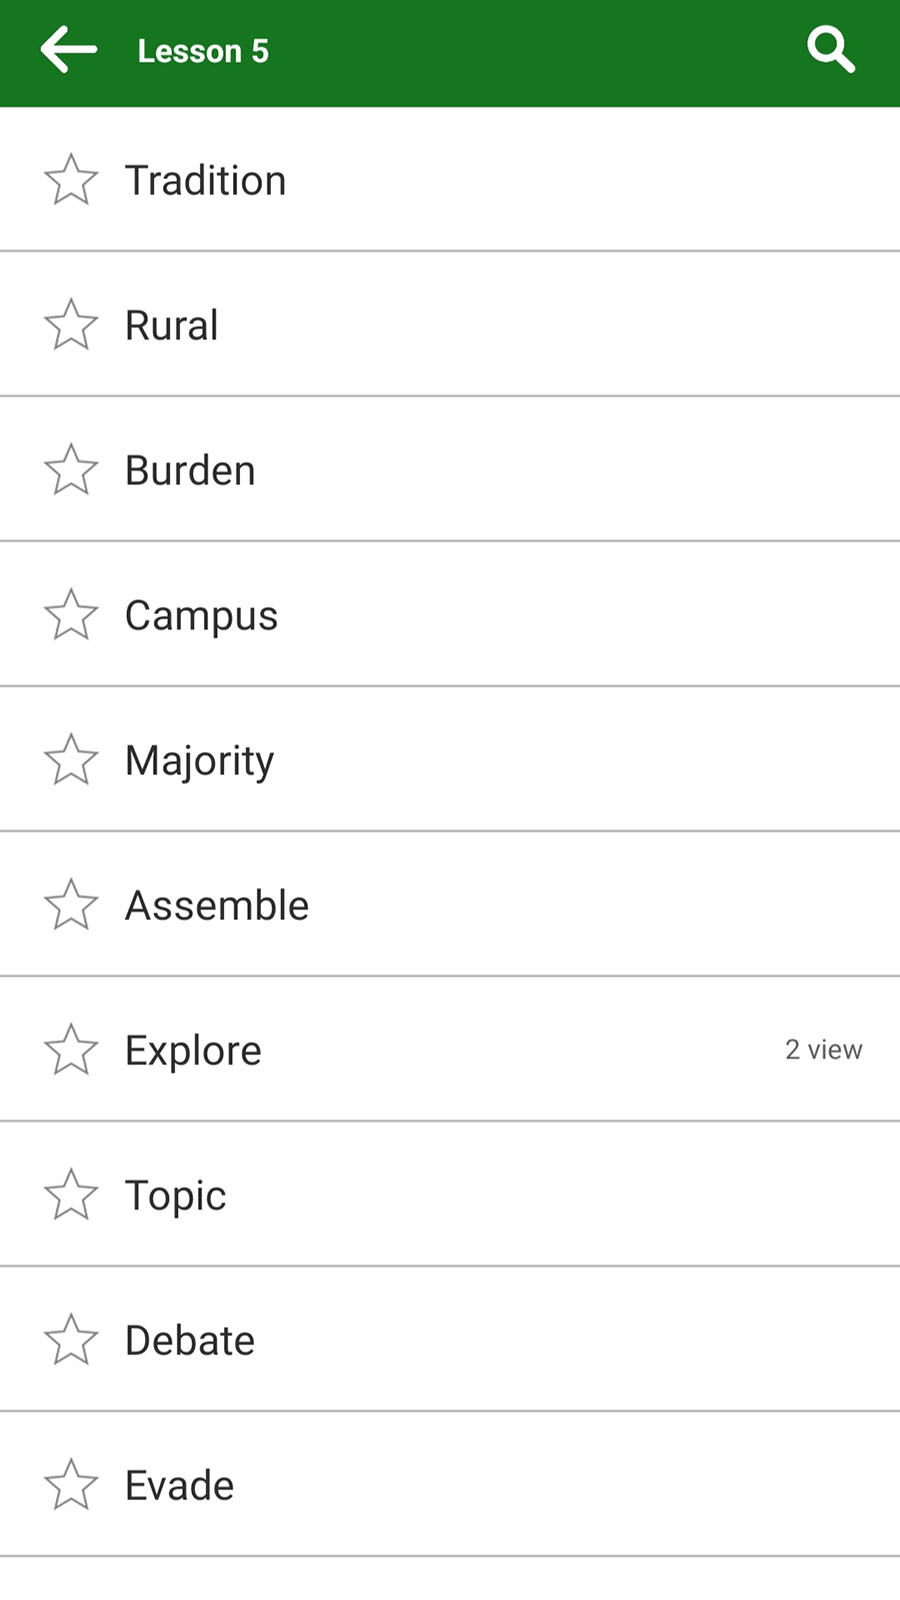This screenshot has height=1600, width=900.
Task: Star the word Rural
Action: (x=71, y=325)
